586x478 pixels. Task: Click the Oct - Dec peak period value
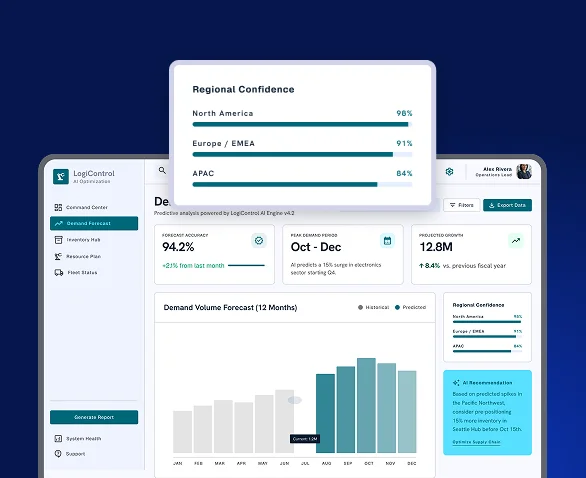pos(316,247)
